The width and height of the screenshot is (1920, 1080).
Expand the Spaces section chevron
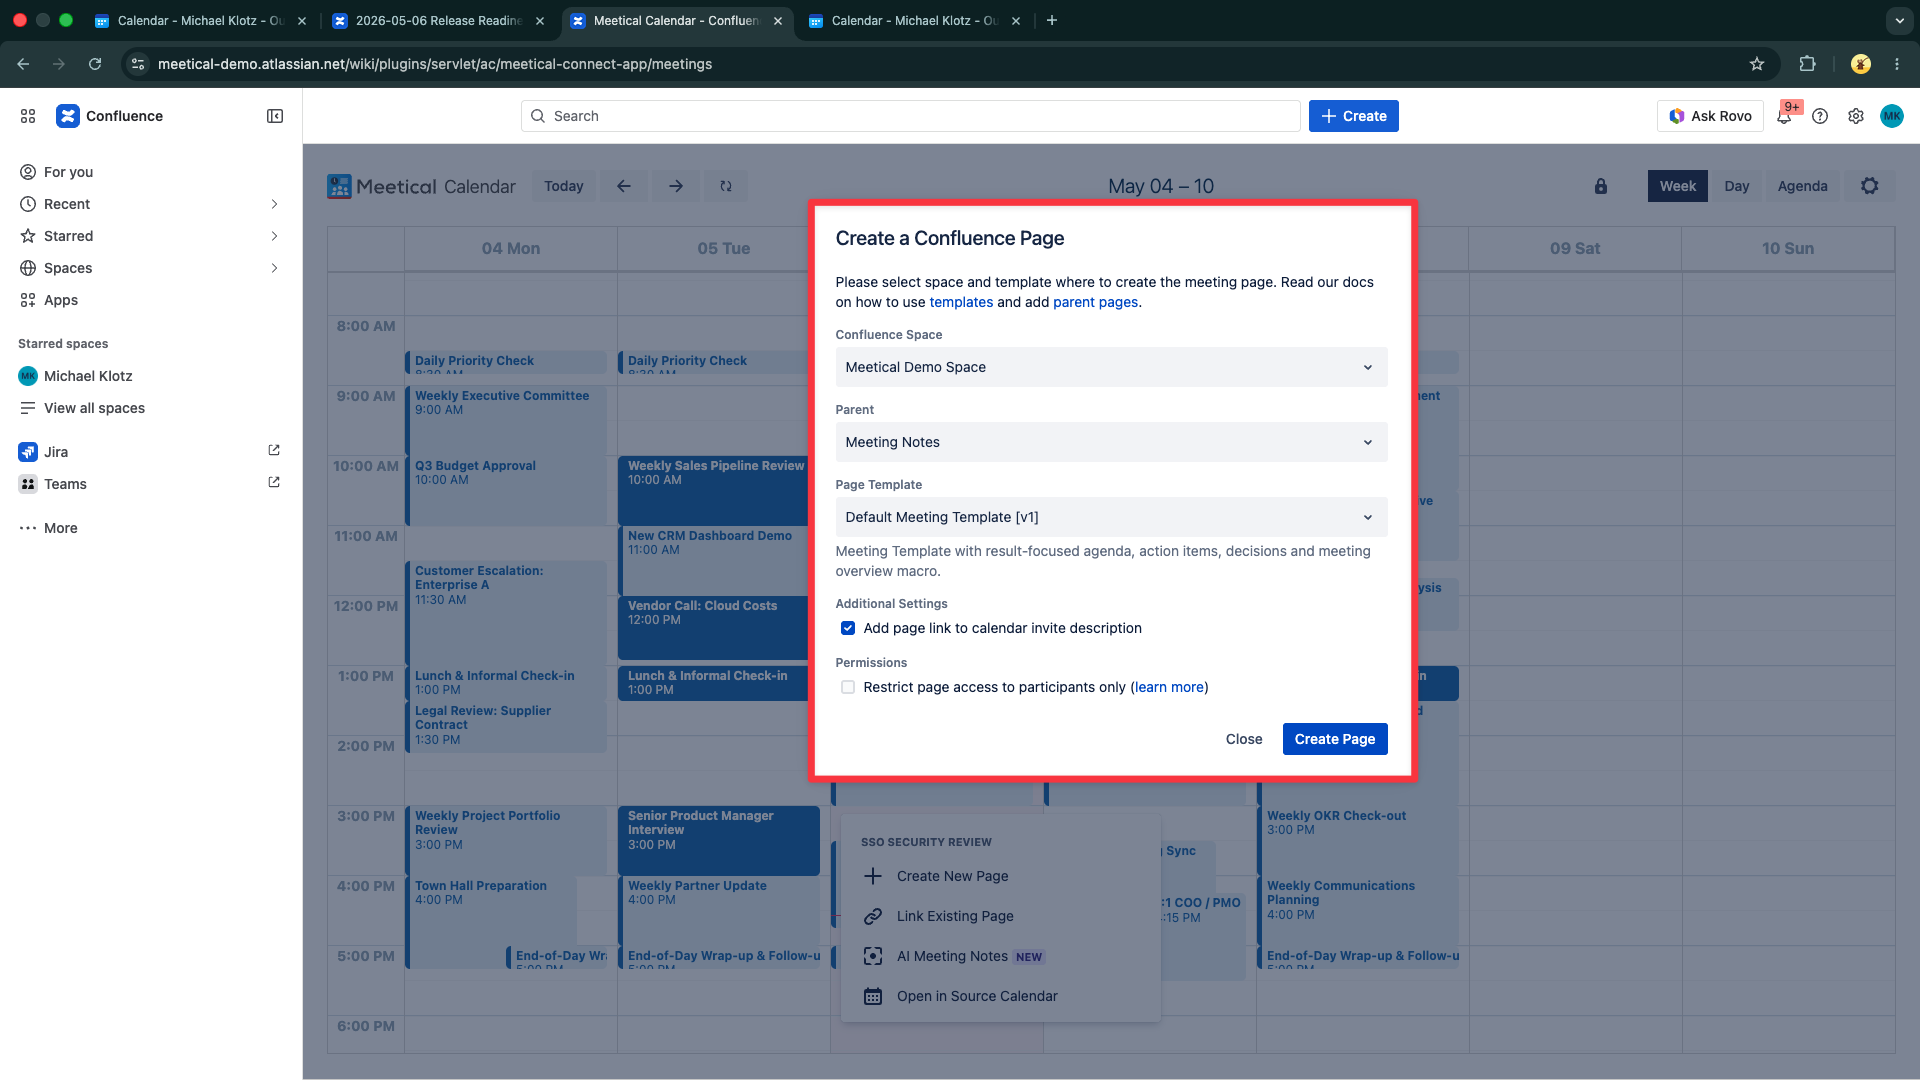point(274,268)
